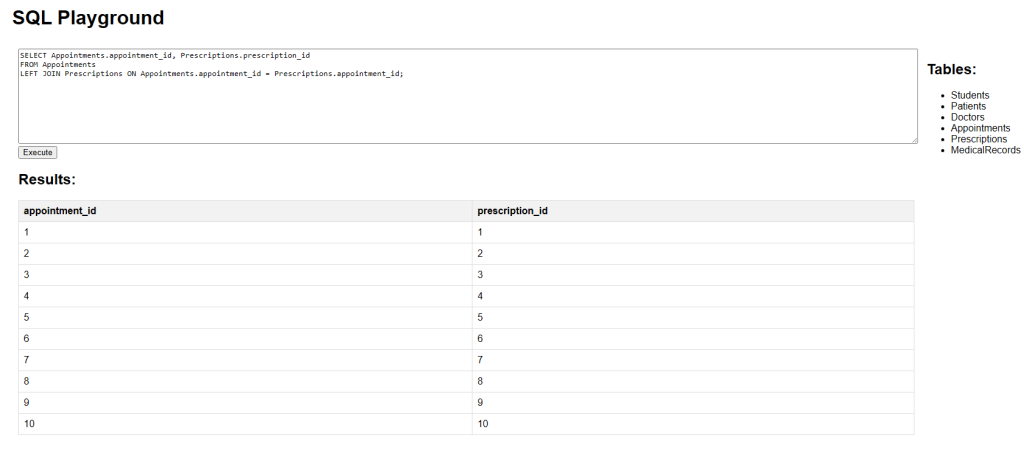
Task: Click the appointment_id cell with value 5
Action: coord(246,318)
